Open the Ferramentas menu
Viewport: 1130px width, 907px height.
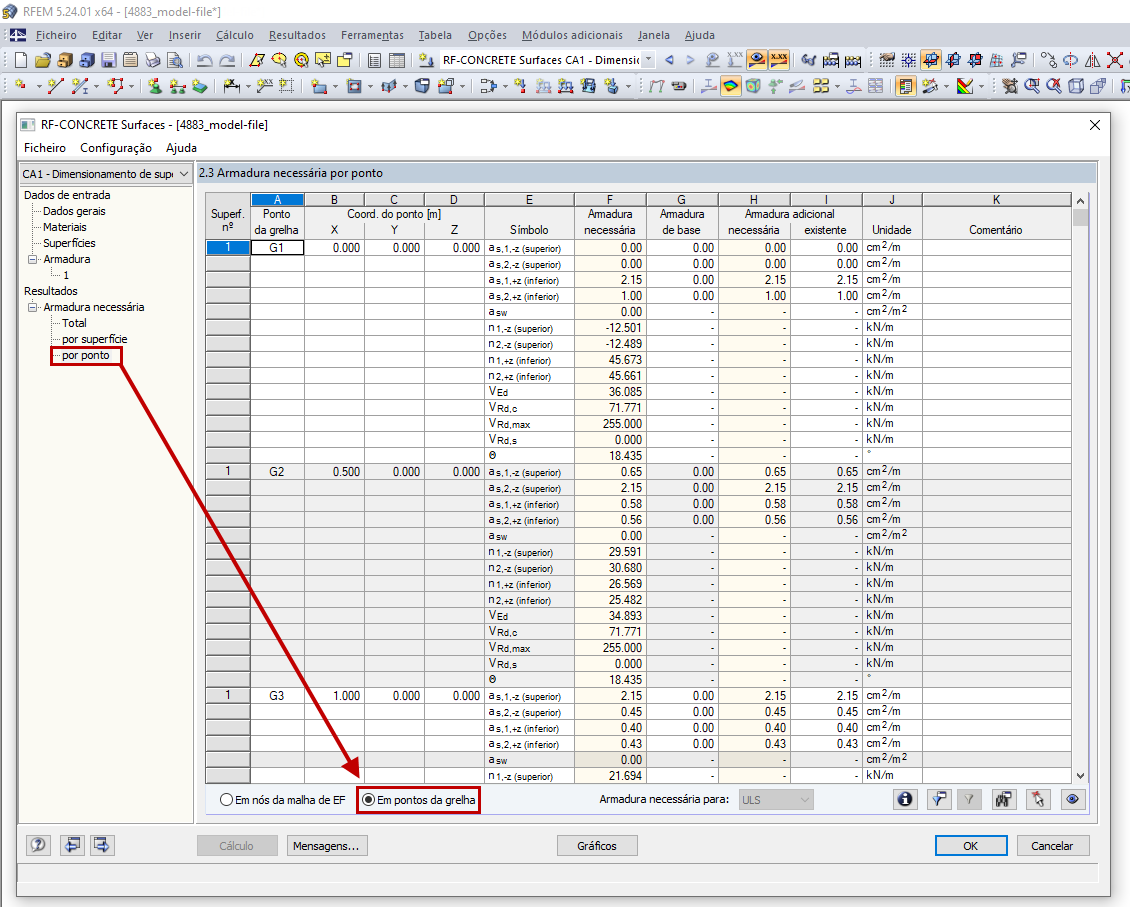pyautogui.click(x=373, y=35)
